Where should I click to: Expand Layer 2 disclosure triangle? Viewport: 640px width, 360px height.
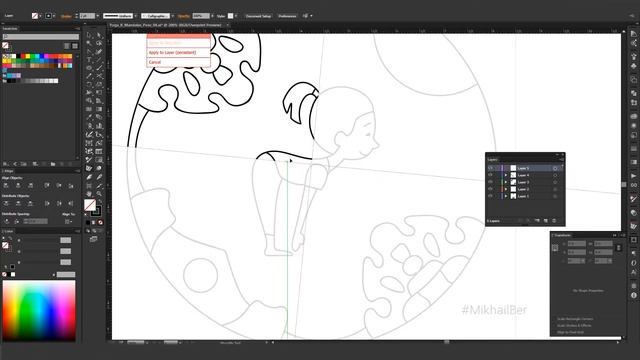(x=506, y=189)
